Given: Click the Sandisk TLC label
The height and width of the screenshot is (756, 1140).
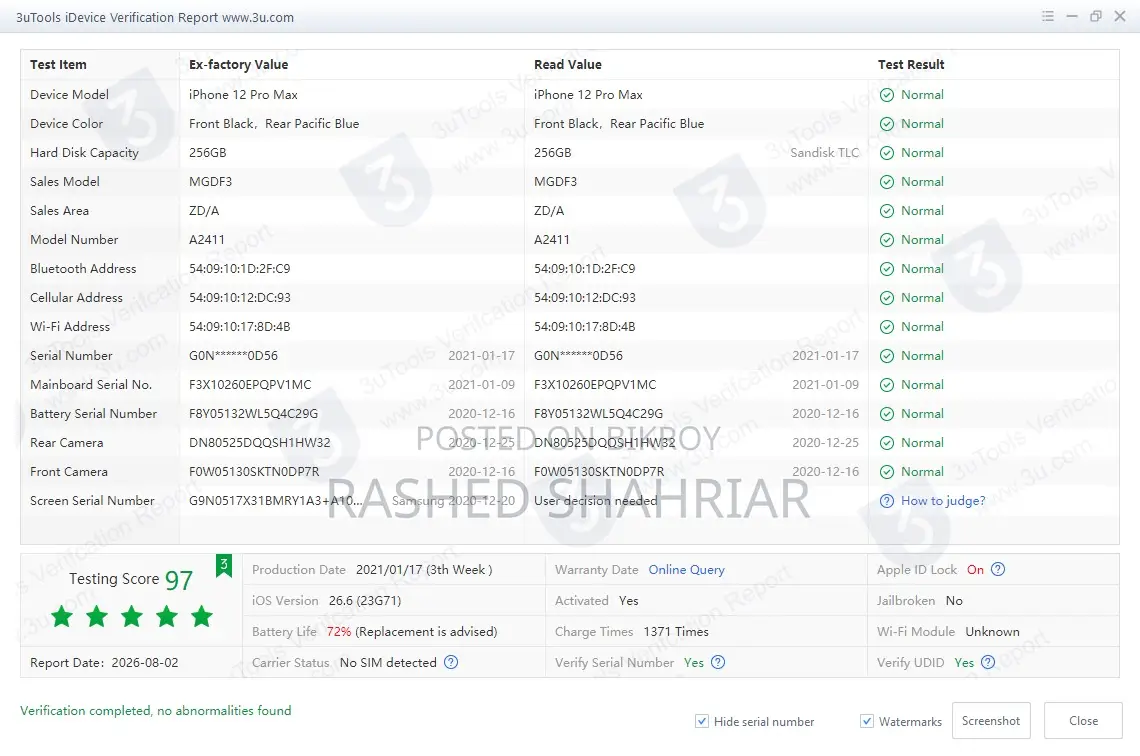Looking at the screenshot, I should 824,153.
